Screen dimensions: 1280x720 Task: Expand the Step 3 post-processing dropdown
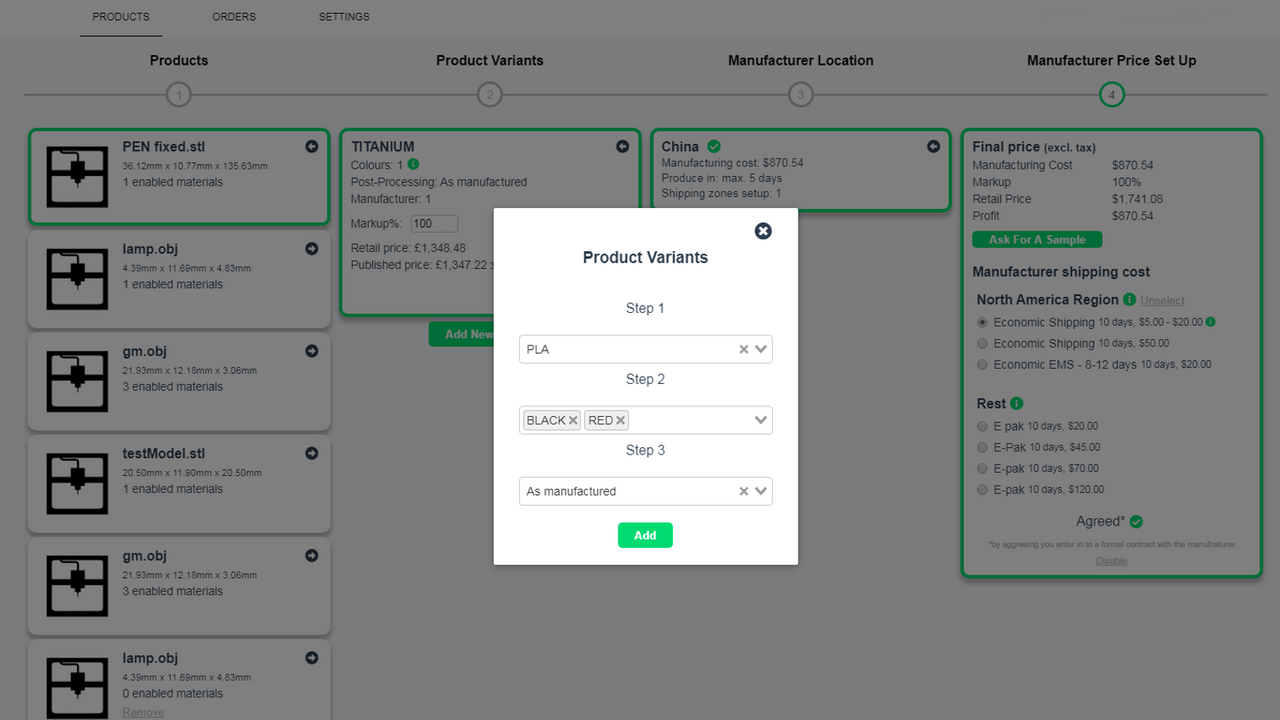[761, 491]
